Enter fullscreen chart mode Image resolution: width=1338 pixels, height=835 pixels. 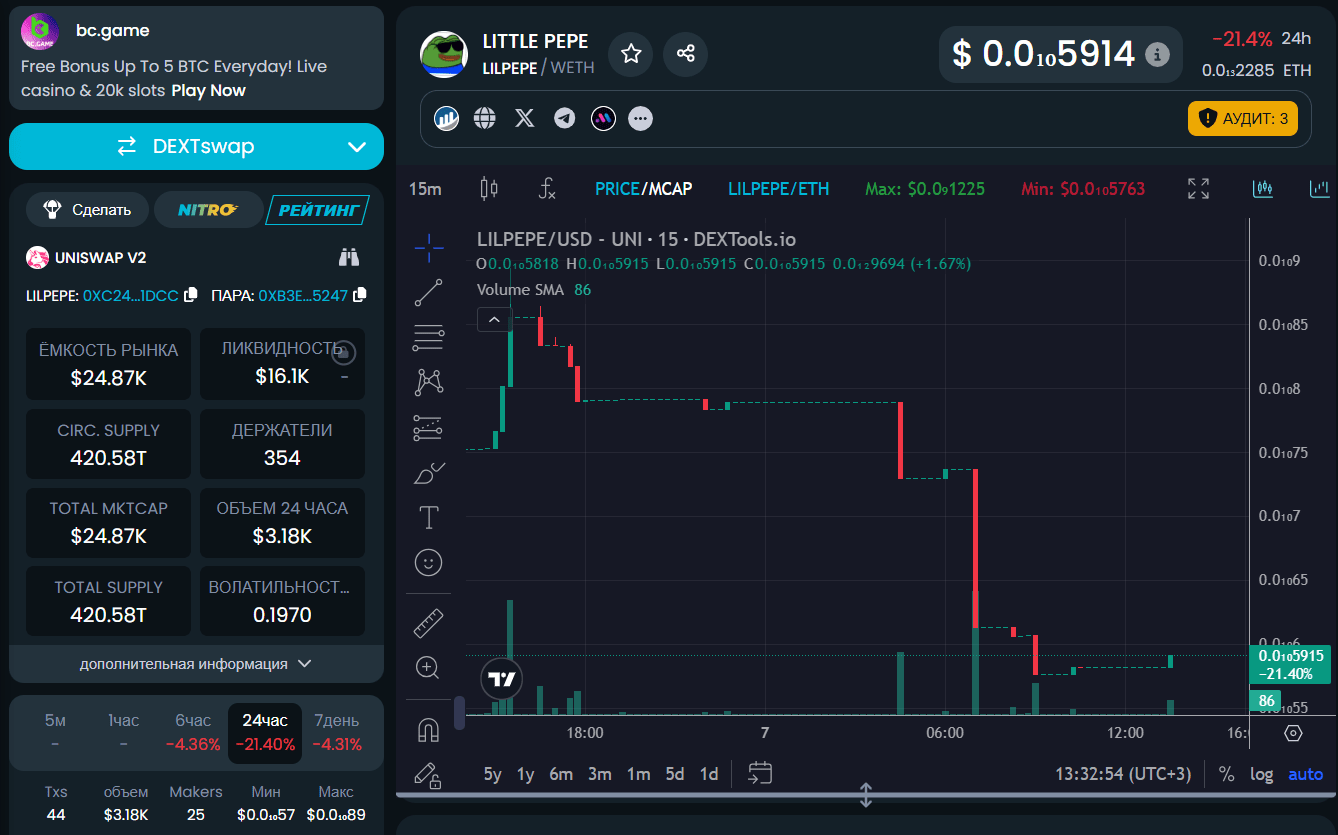[1198, 188]
